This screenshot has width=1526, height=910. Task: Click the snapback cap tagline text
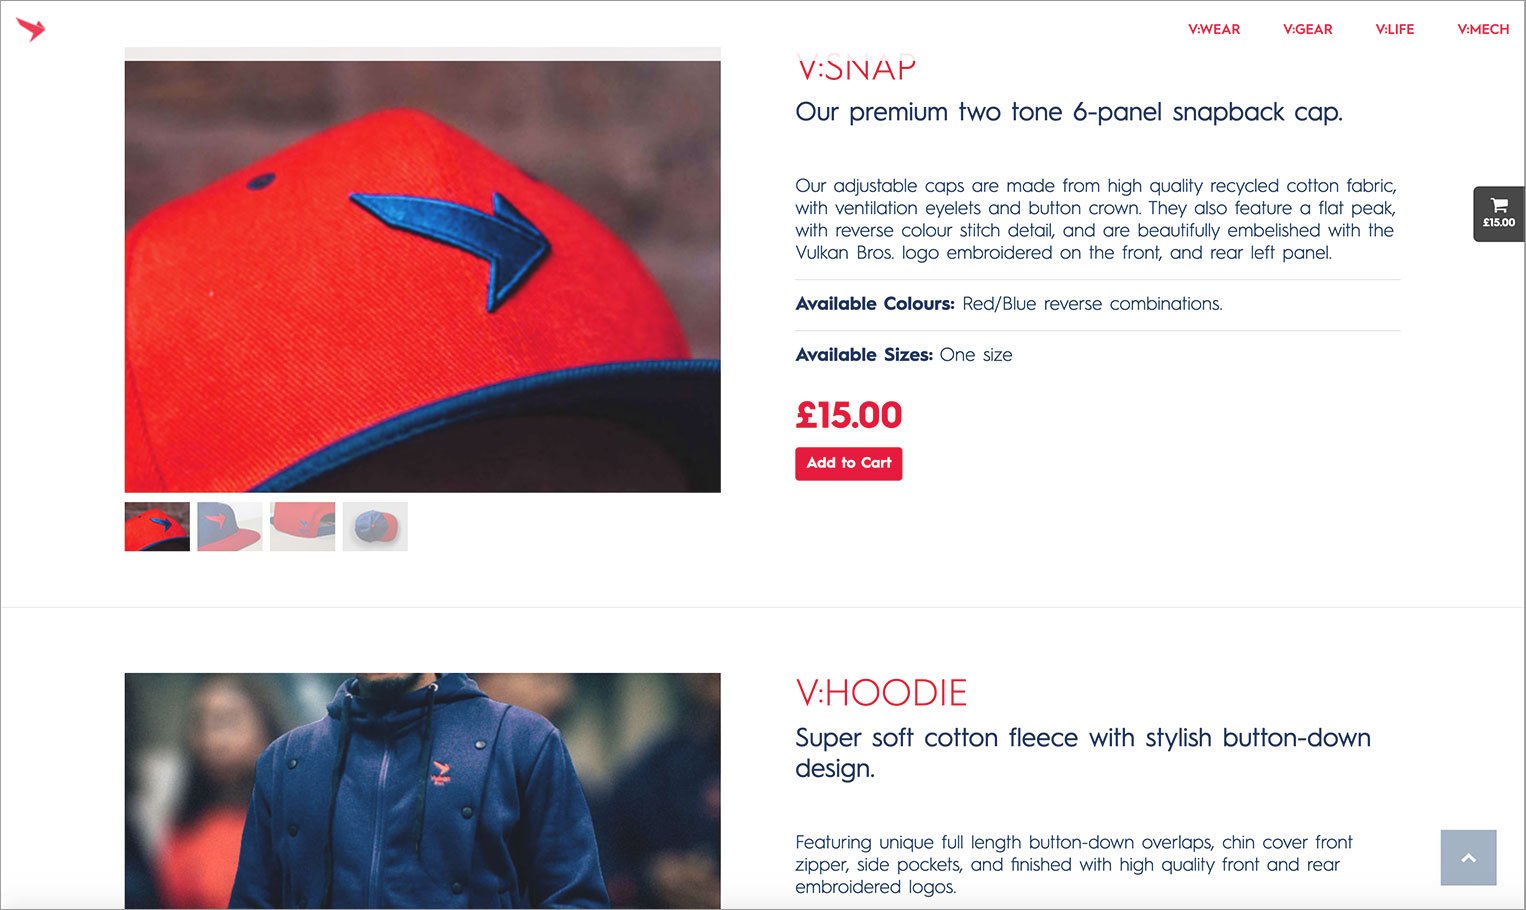[x=1069, y=112]
